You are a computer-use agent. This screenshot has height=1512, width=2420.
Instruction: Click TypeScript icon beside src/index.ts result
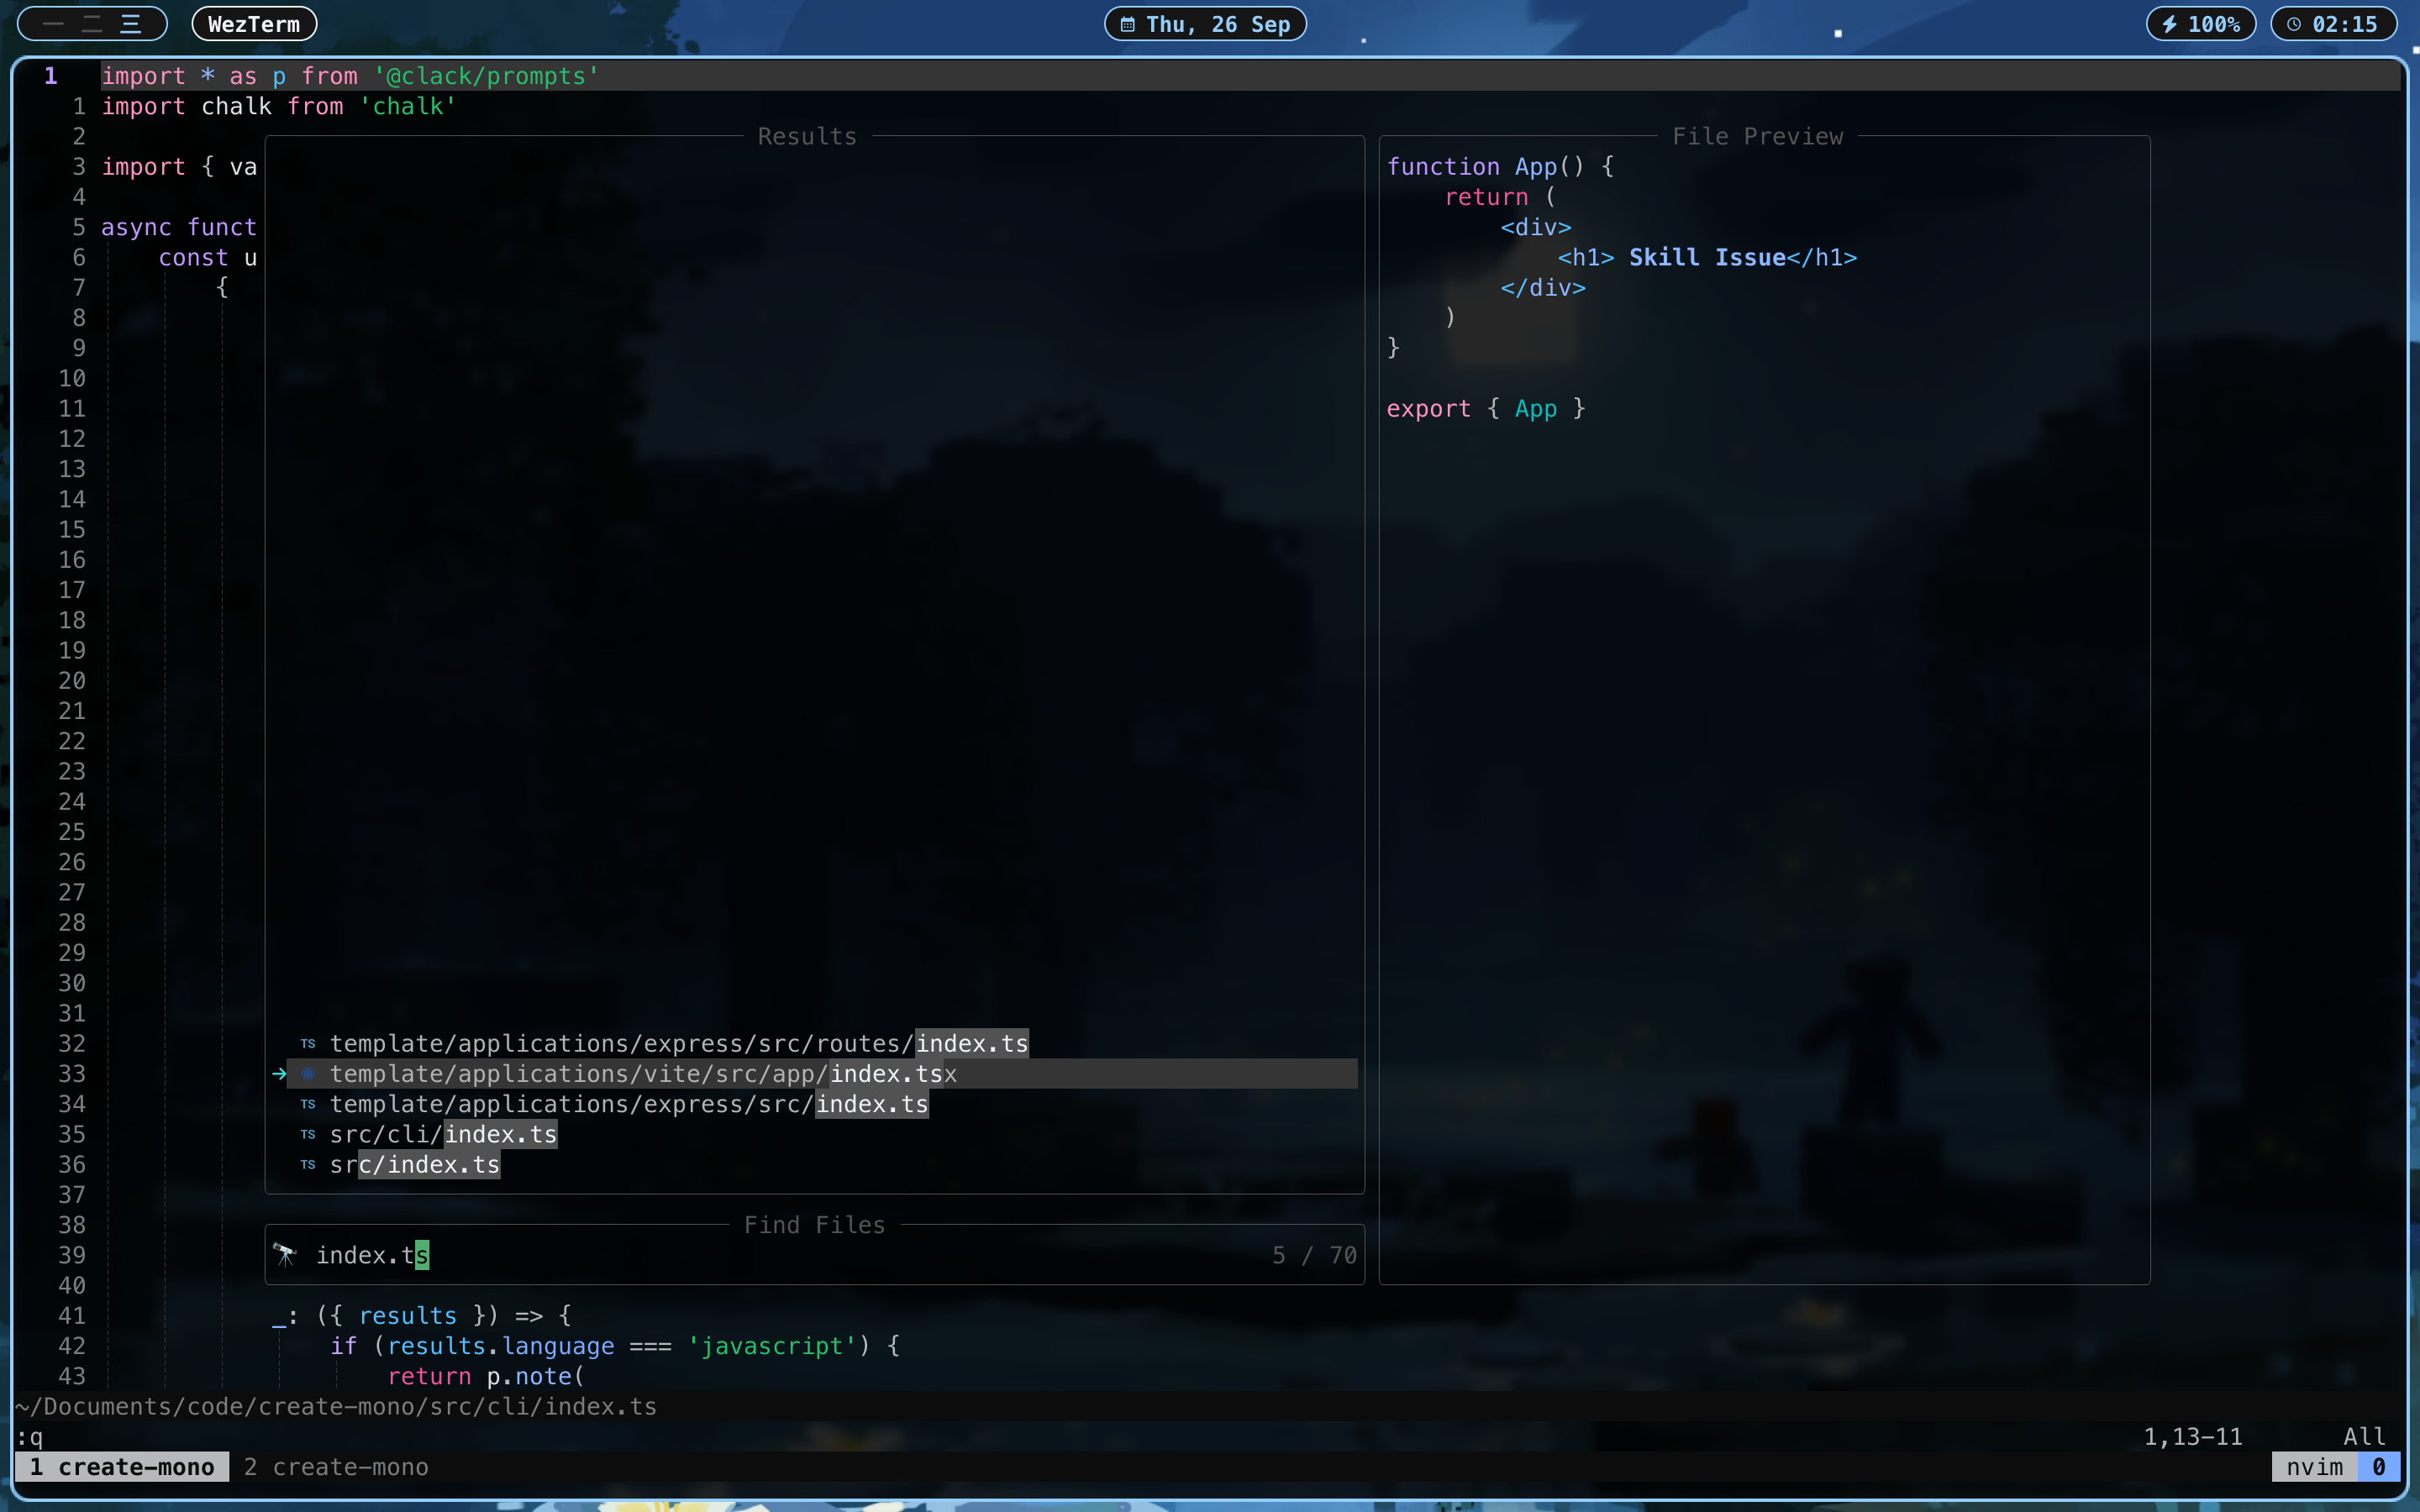(x=308, y=1164)
